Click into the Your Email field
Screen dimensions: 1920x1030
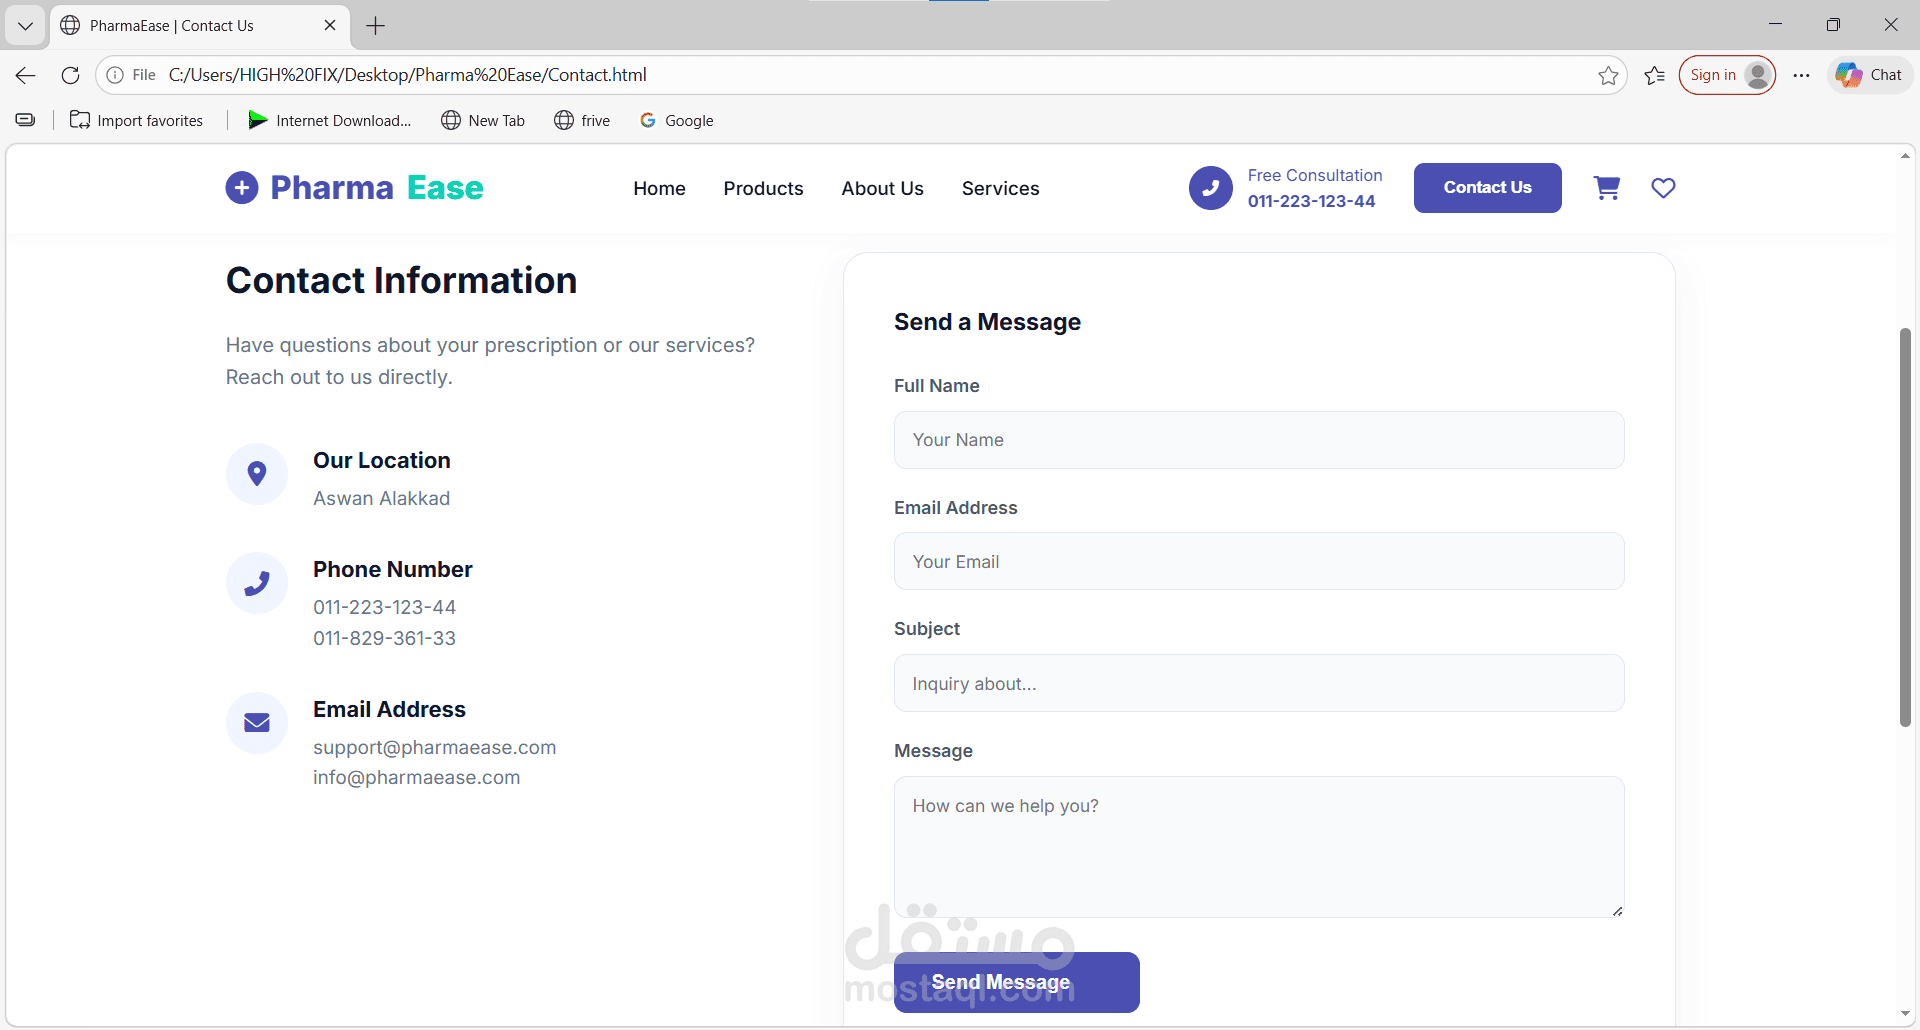coord(1258,562)
